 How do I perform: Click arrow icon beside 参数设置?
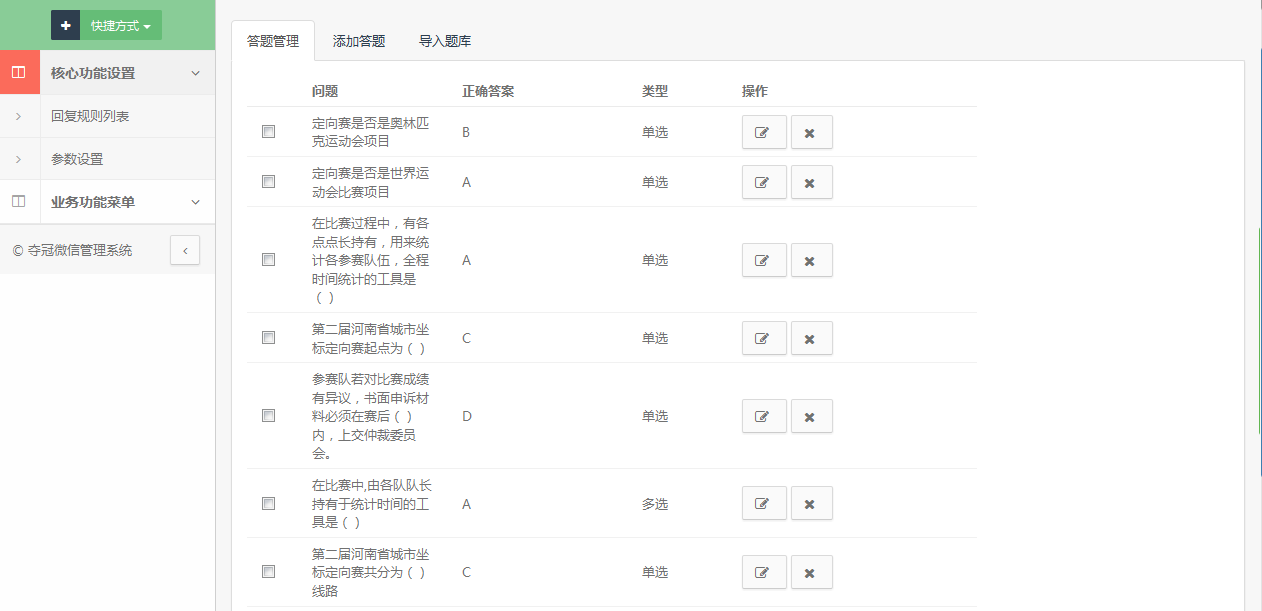click(19, 159)
